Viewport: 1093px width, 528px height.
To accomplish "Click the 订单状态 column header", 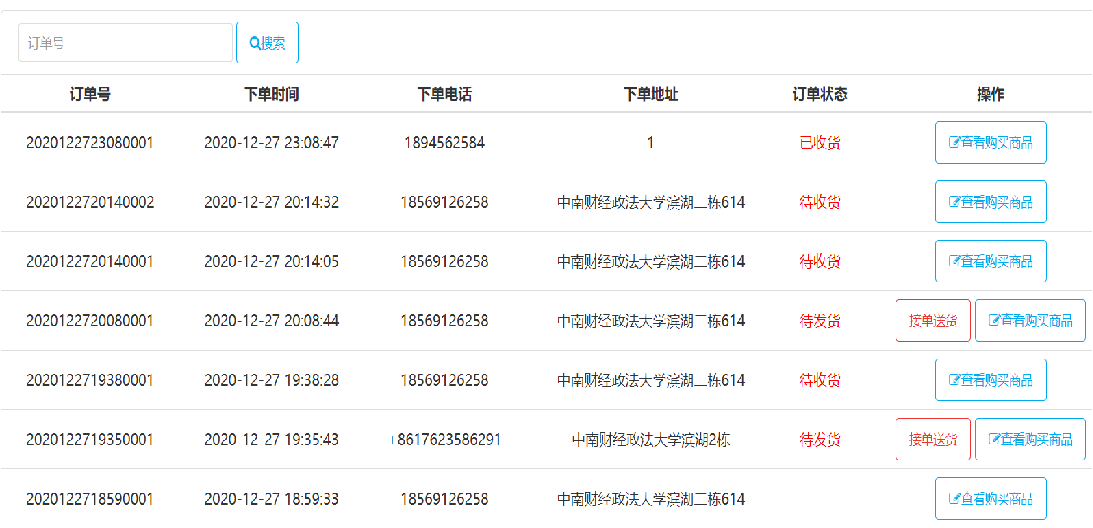I will coord(820,95).
